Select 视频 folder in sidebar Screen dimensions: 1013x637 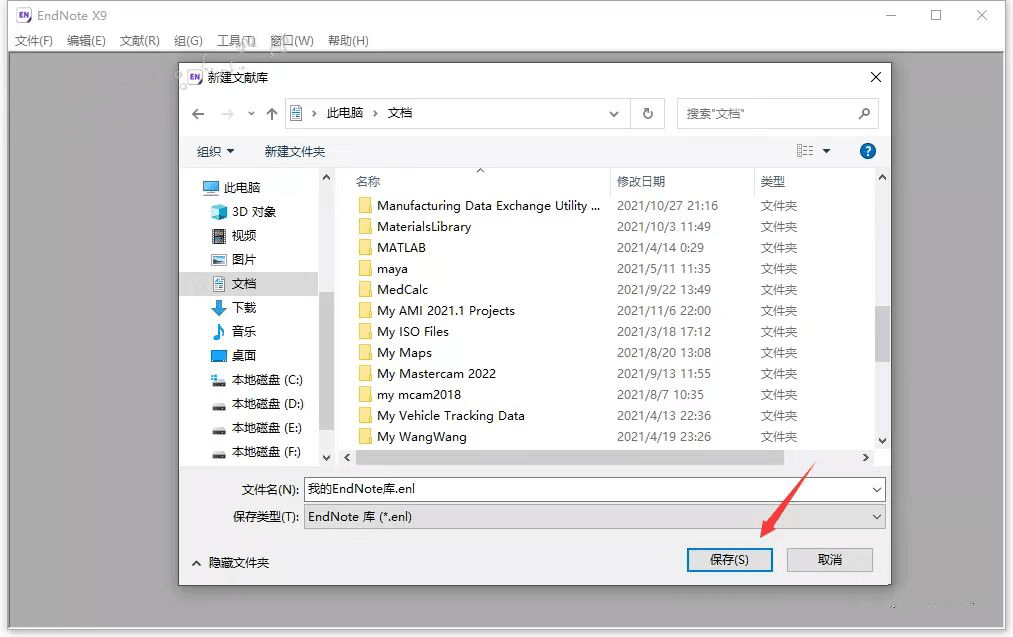point(235,236)
